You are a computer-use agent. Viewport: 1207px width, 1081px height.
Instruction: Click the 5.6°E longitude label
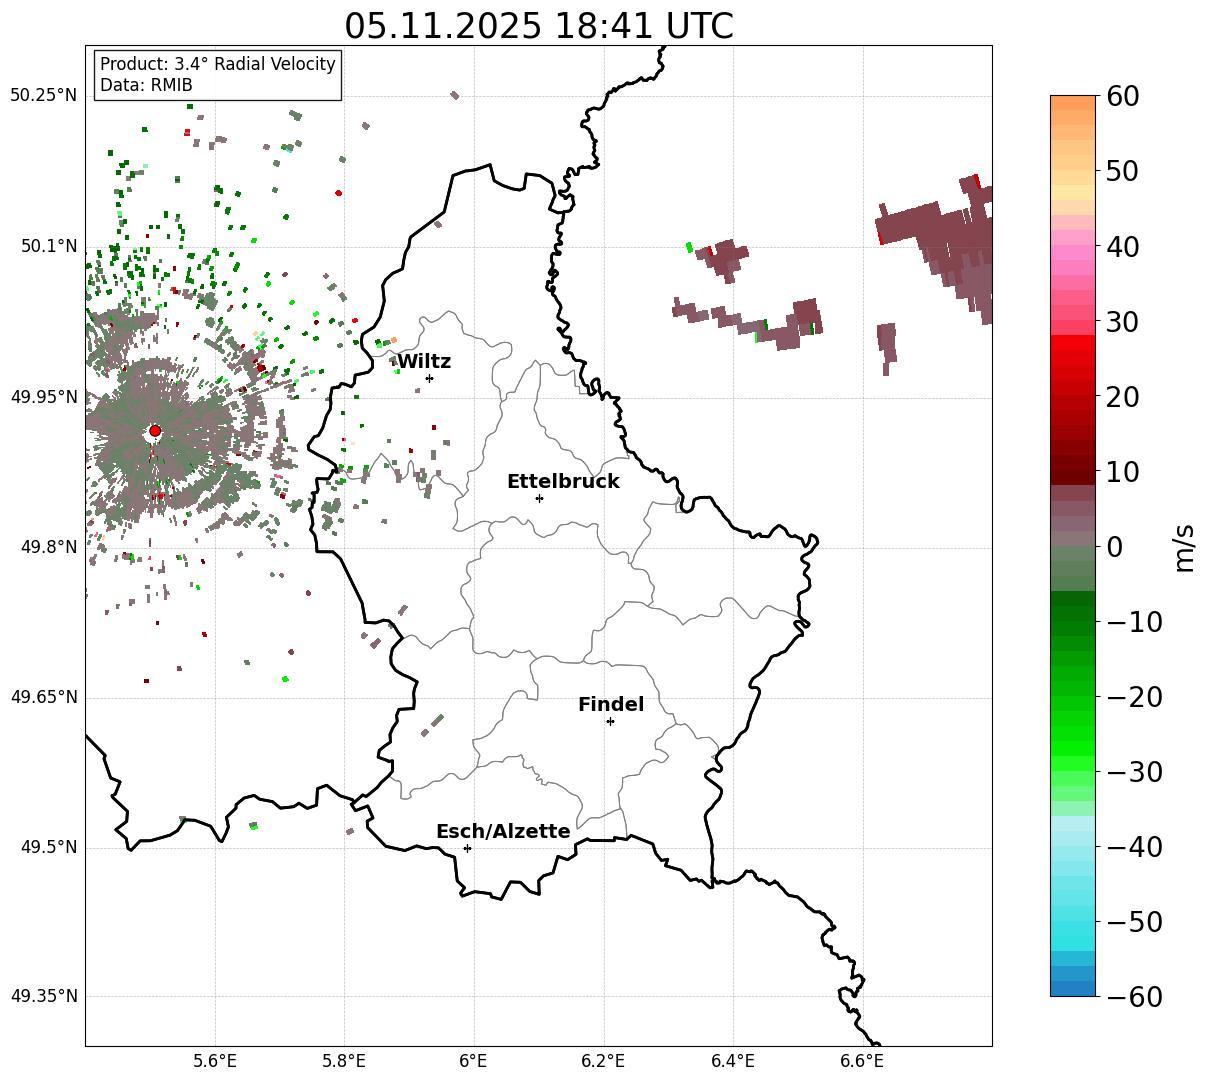tap(215, 1061)
